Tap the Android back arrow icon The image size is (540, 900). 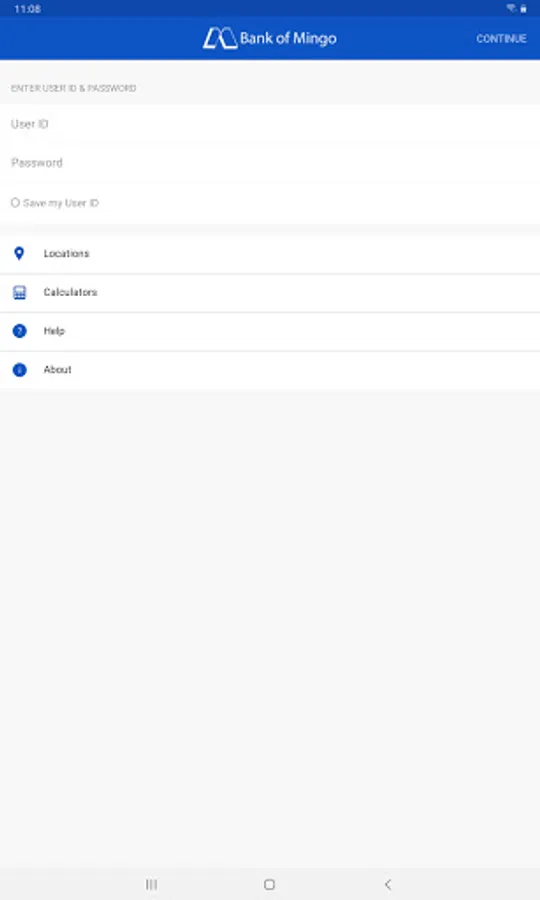click(x=388, y=885)
